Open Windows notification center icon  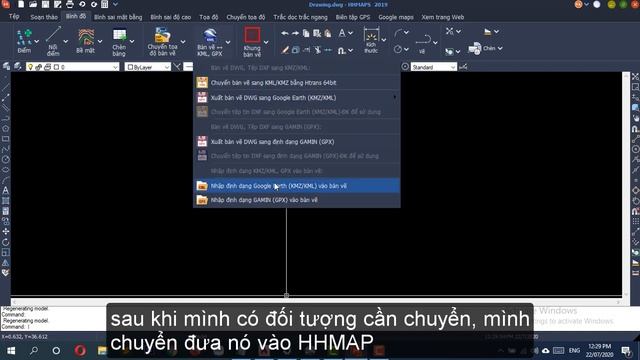tap(626, 351)
